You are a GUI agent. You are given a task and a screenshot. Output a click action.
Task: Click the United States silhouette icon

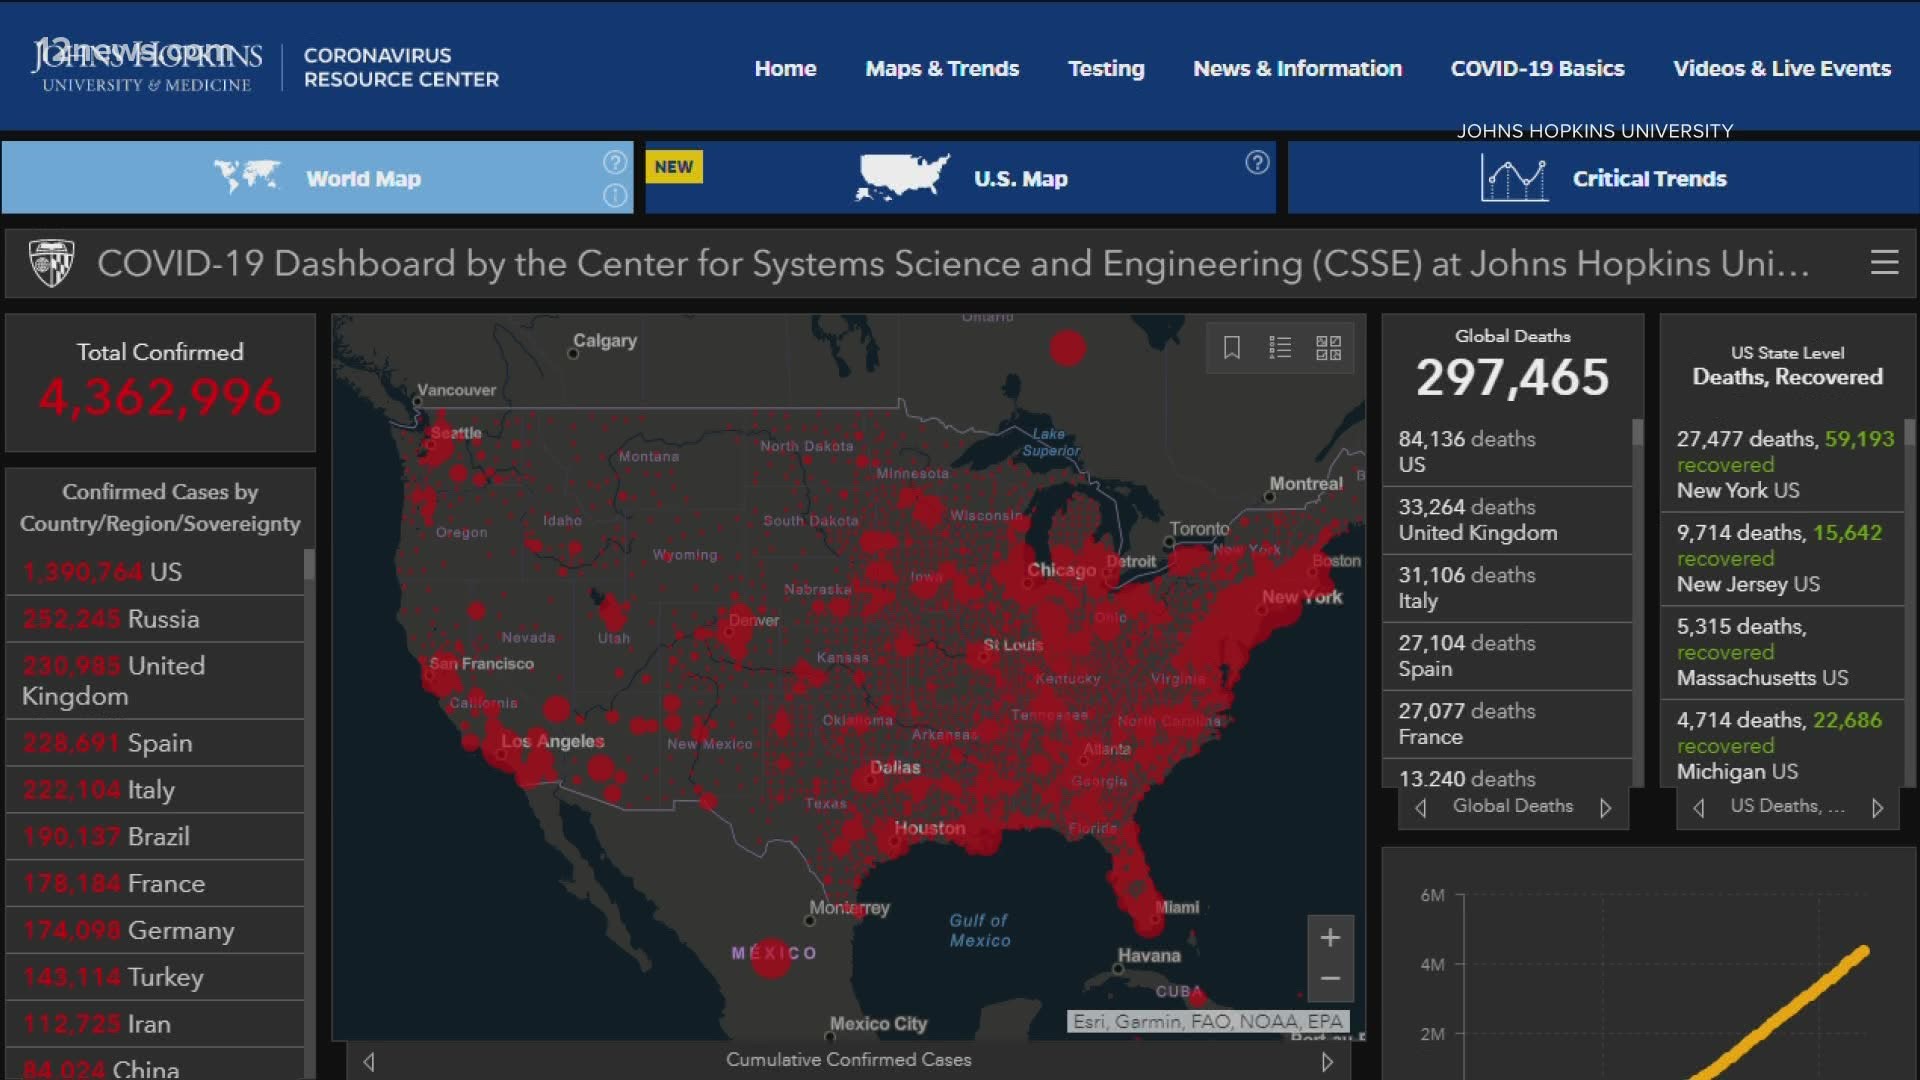pyautogui.click(x=902, y=177)
